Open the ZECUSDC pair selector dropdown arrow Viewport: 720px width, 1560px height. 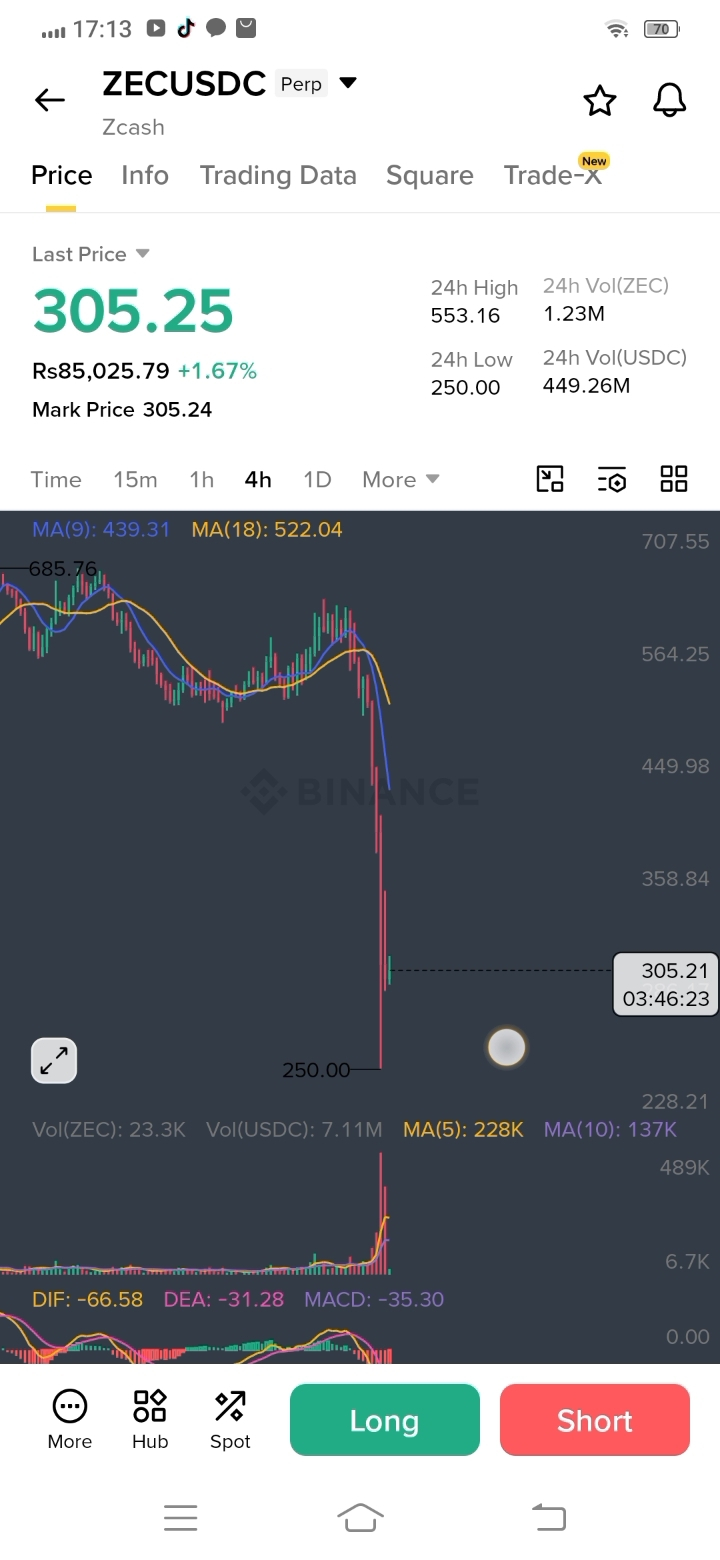[348, 83]
